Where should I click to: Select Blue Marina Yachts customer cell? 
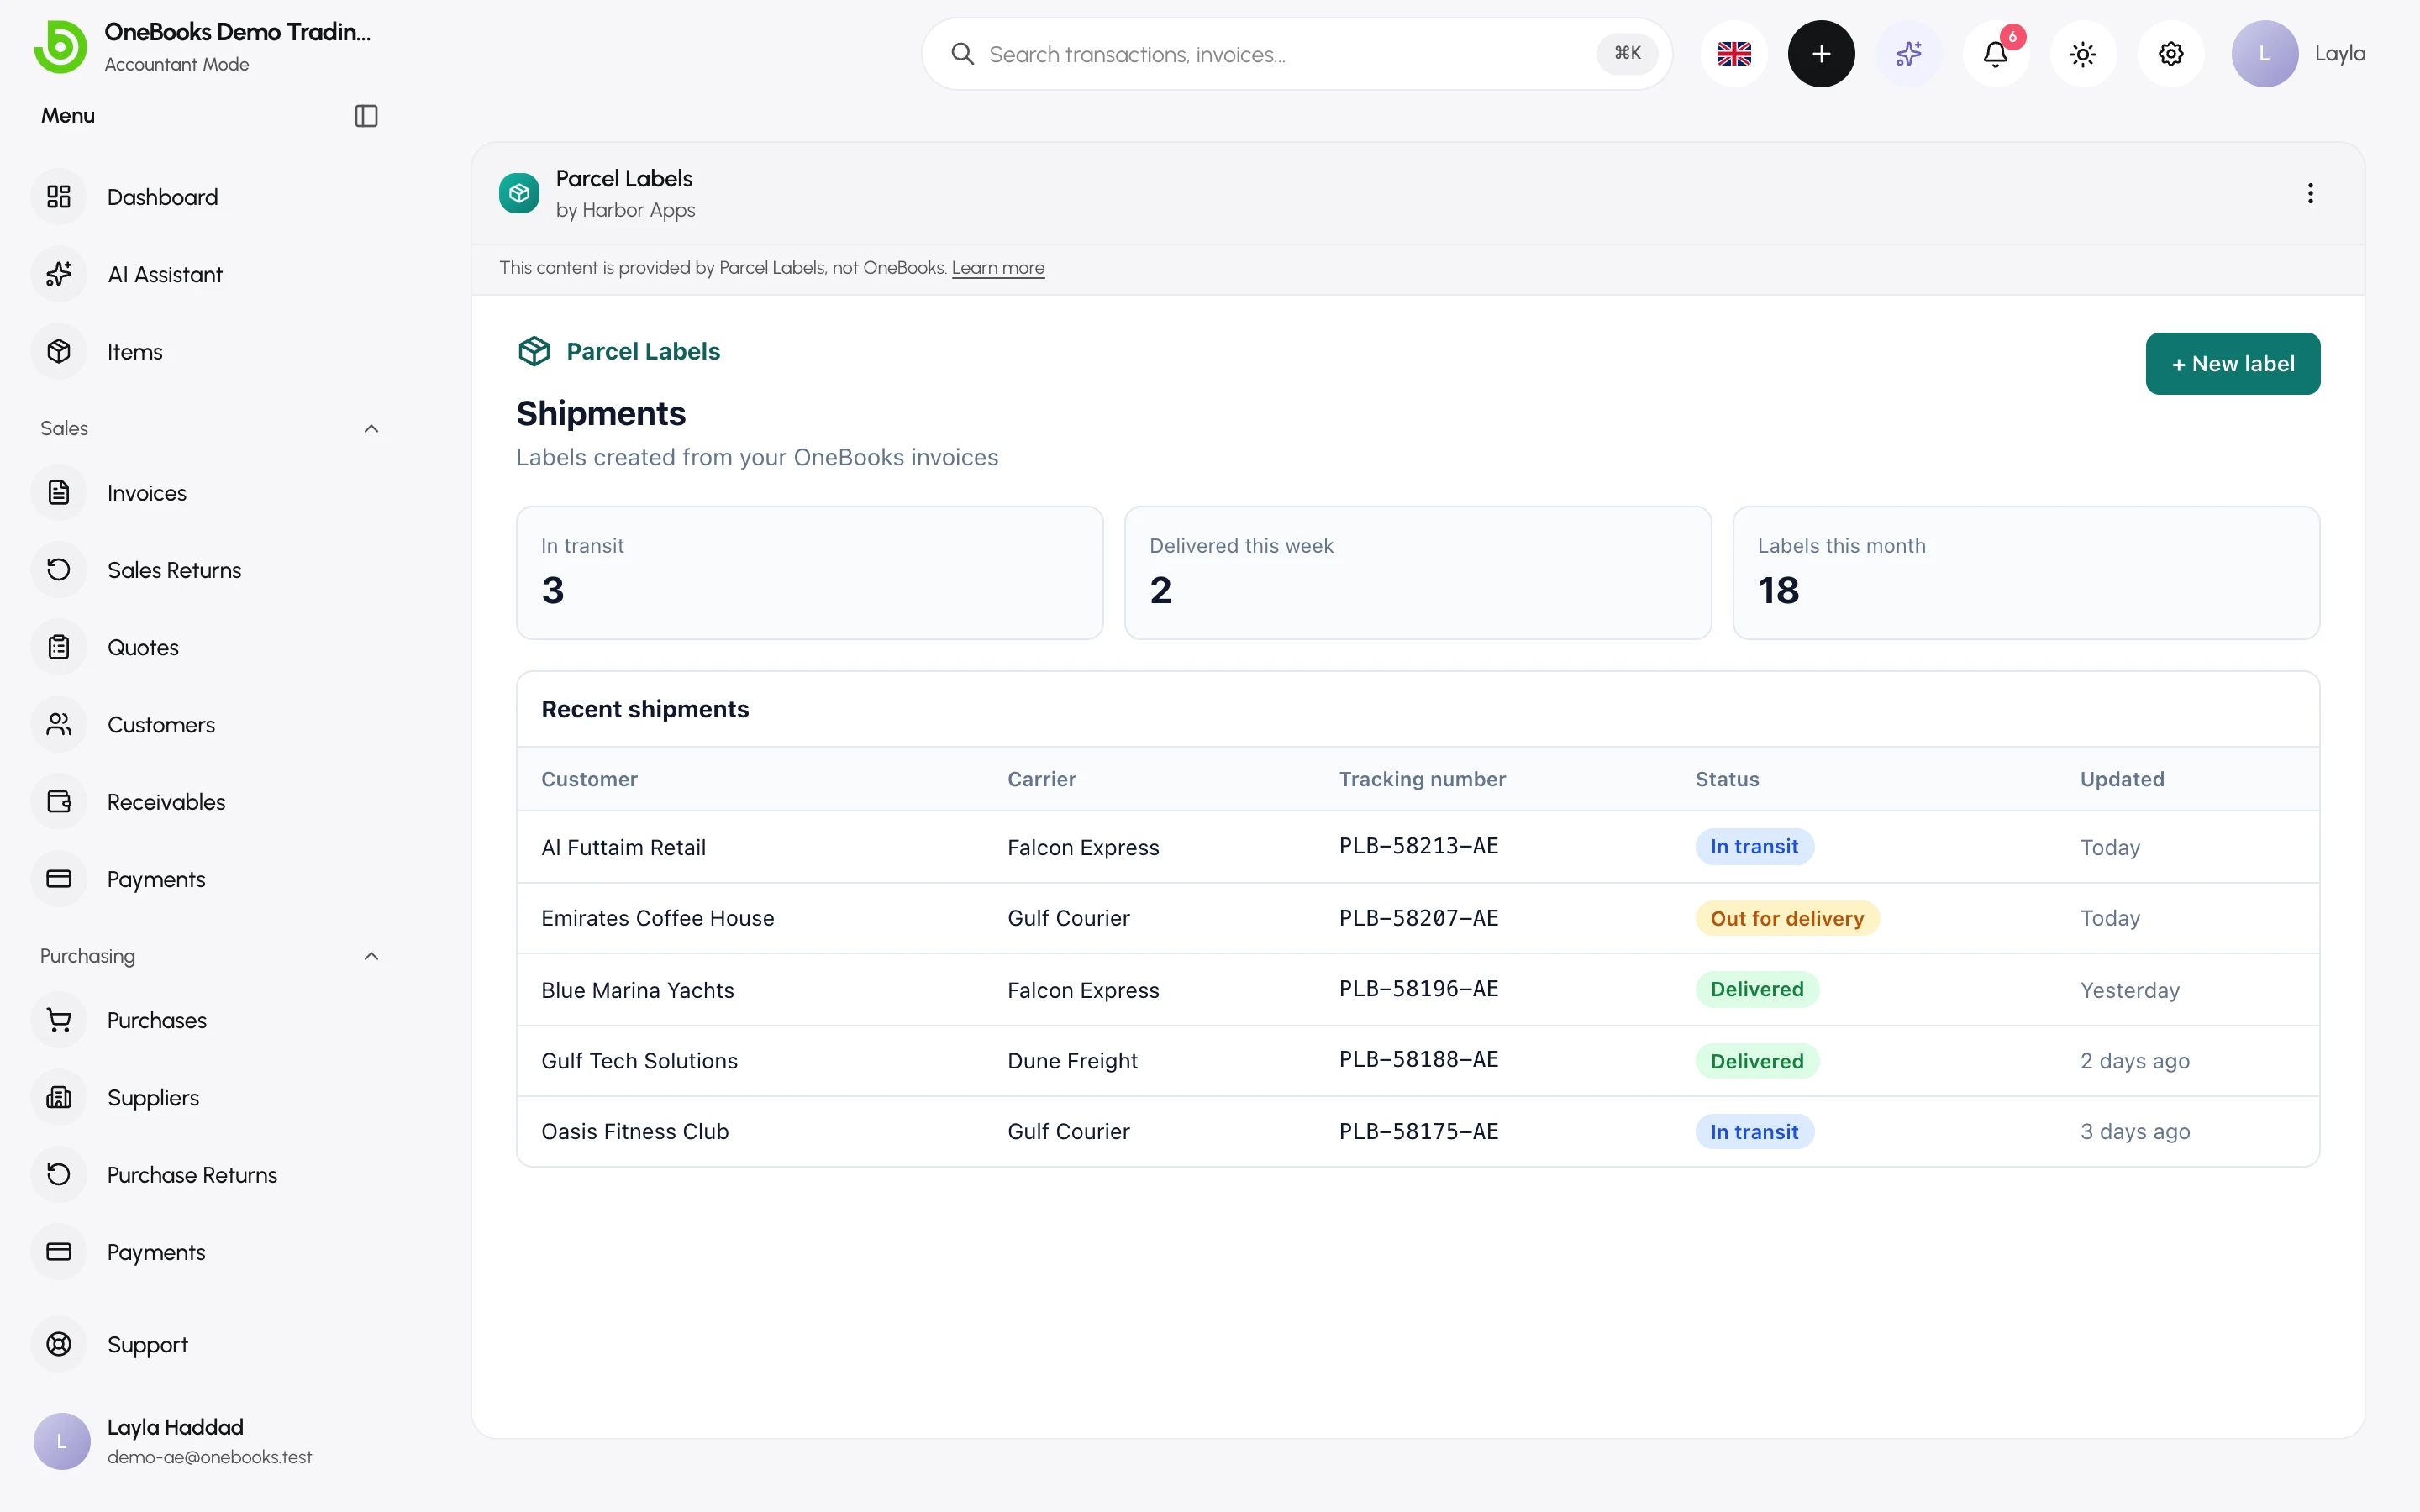pyautogui.click(x=637, y=990)
